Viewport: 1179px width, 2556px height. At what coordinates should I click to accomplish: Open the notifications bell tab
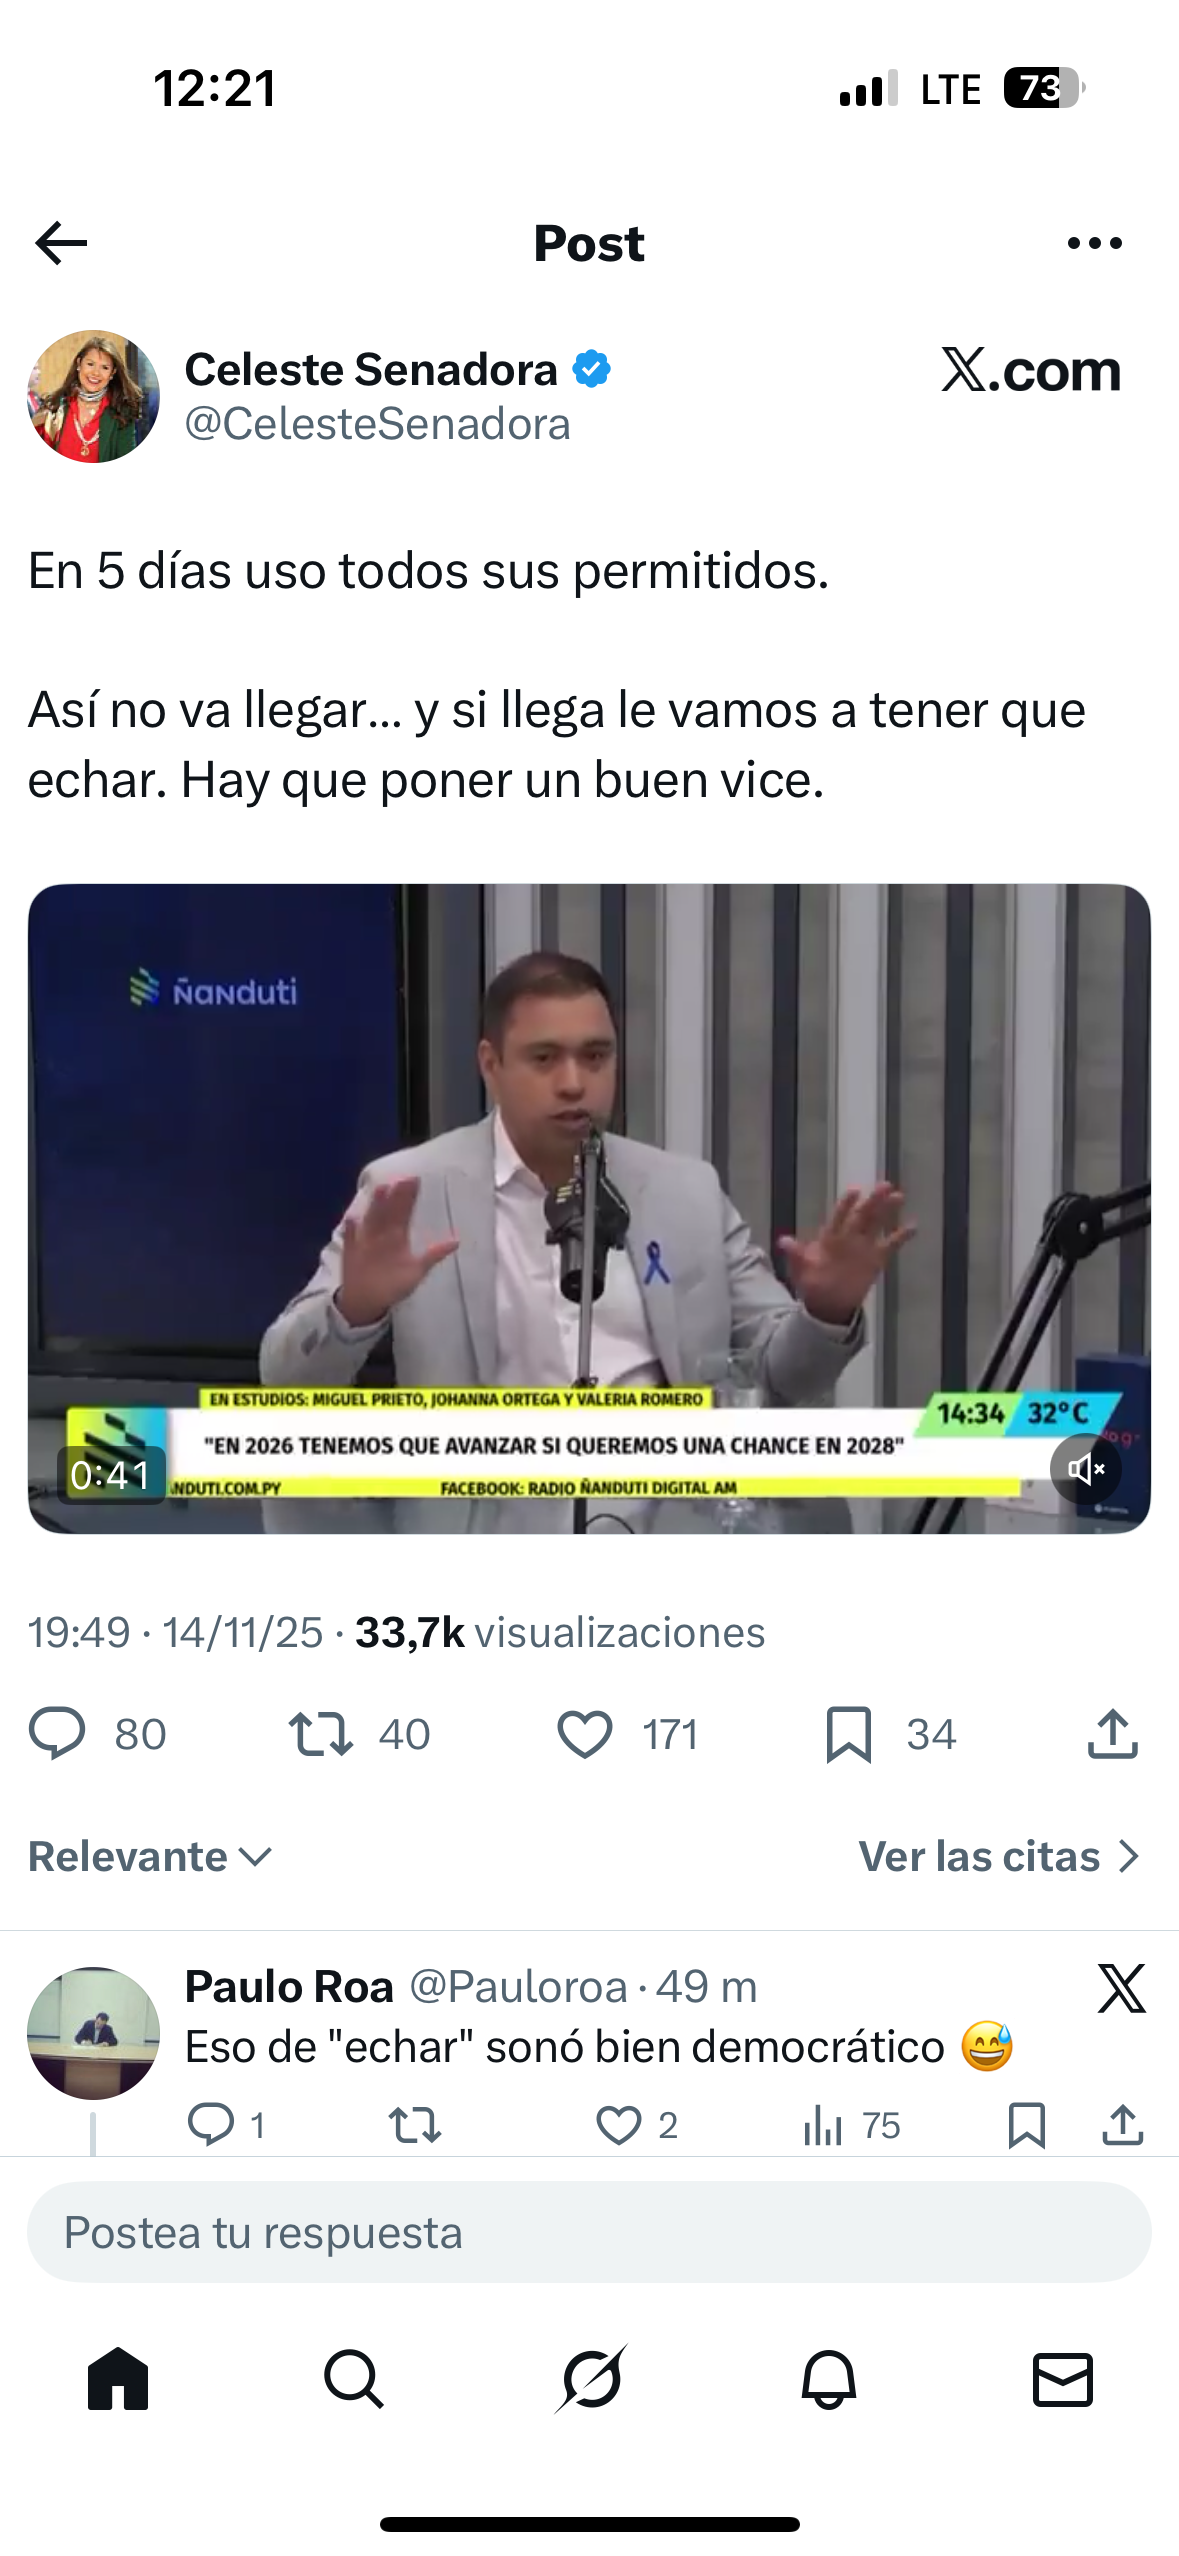pos(828,2379)
